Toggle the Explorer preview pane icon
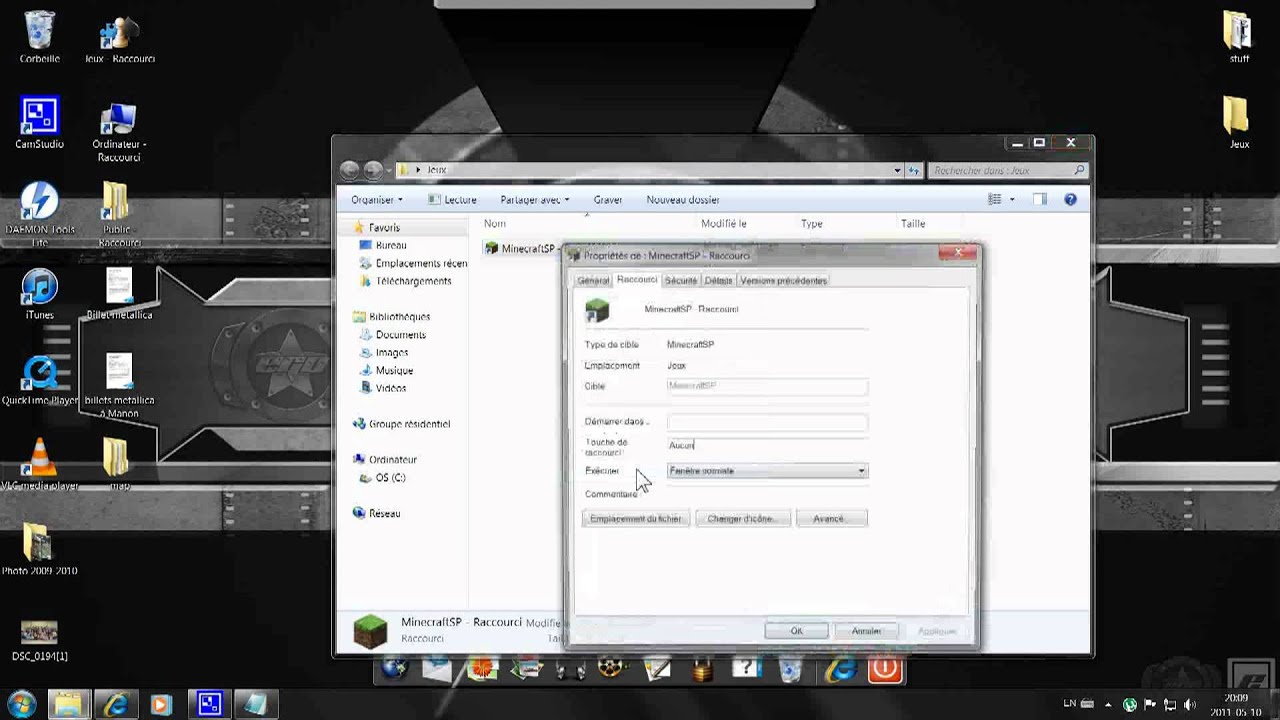This screenshot has width=1280, height=720. click(x=1039, y=199)
